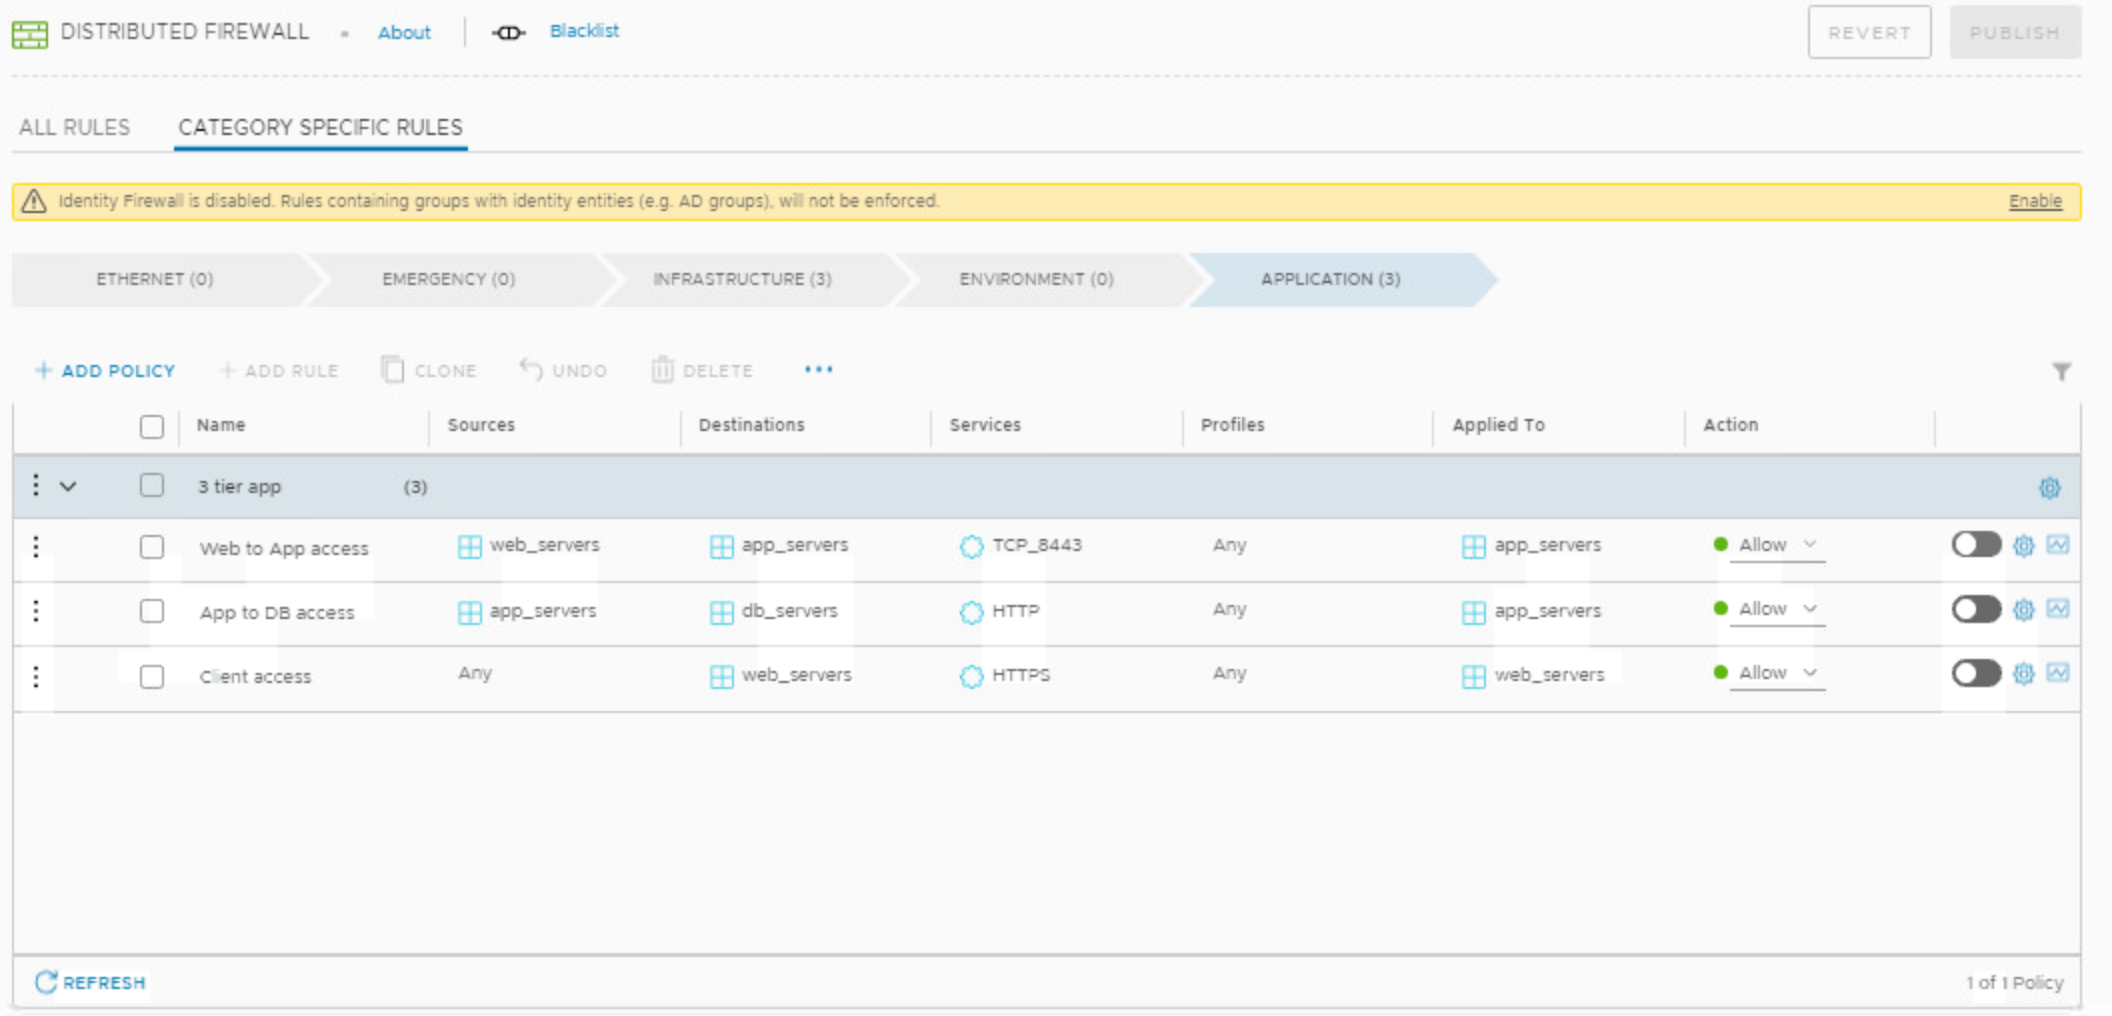Select the Application (3) category
2112x1016 pixels.
(1331, 279)
